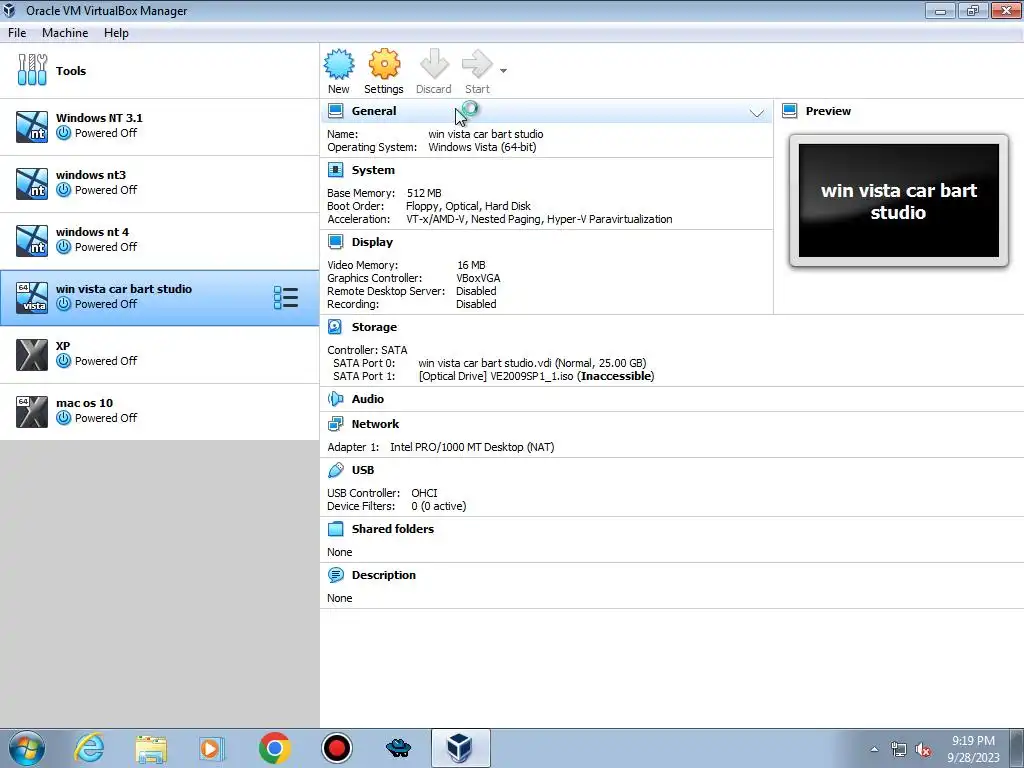This screenshot has width=1024, height=768.
Task: Open the Start button dropdown arrow
Action: (x=503, y=71)
